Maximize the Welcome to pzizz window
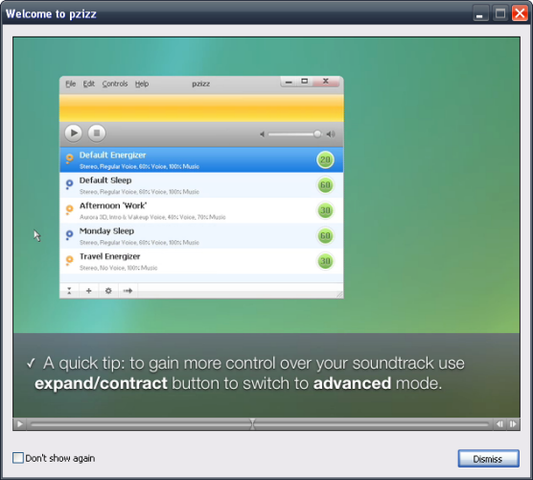The width and height of the screenshot is (533, 480). click(x=500, y=14)
